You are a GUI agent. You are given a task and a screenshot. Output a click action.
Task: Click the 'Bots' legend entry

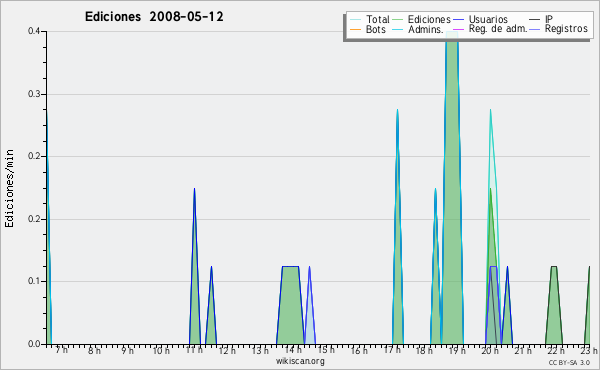pos(368,29)
